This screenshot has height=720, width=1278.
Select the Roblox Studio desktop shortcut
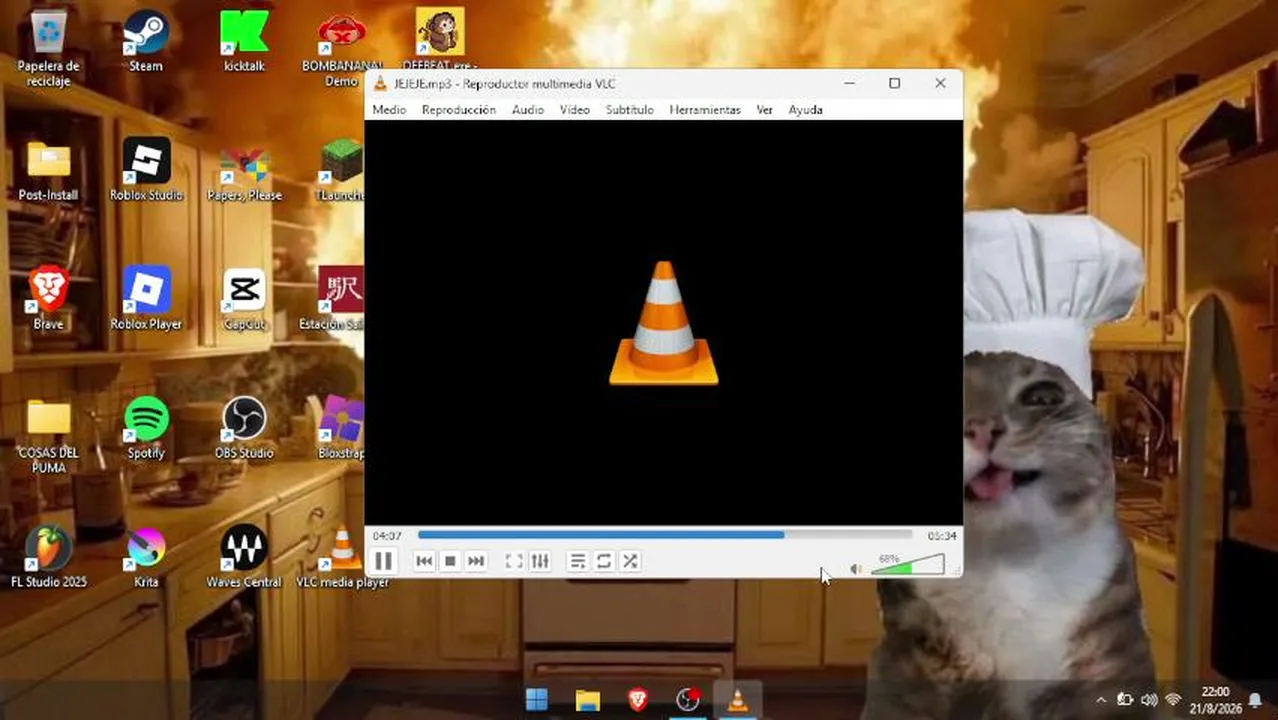(146, 171)
